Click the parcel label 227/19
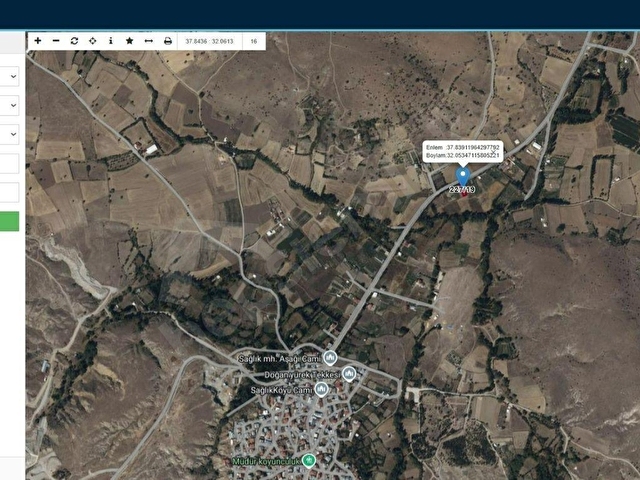Viewport: 640px width, 480px height. coord(462,189)
